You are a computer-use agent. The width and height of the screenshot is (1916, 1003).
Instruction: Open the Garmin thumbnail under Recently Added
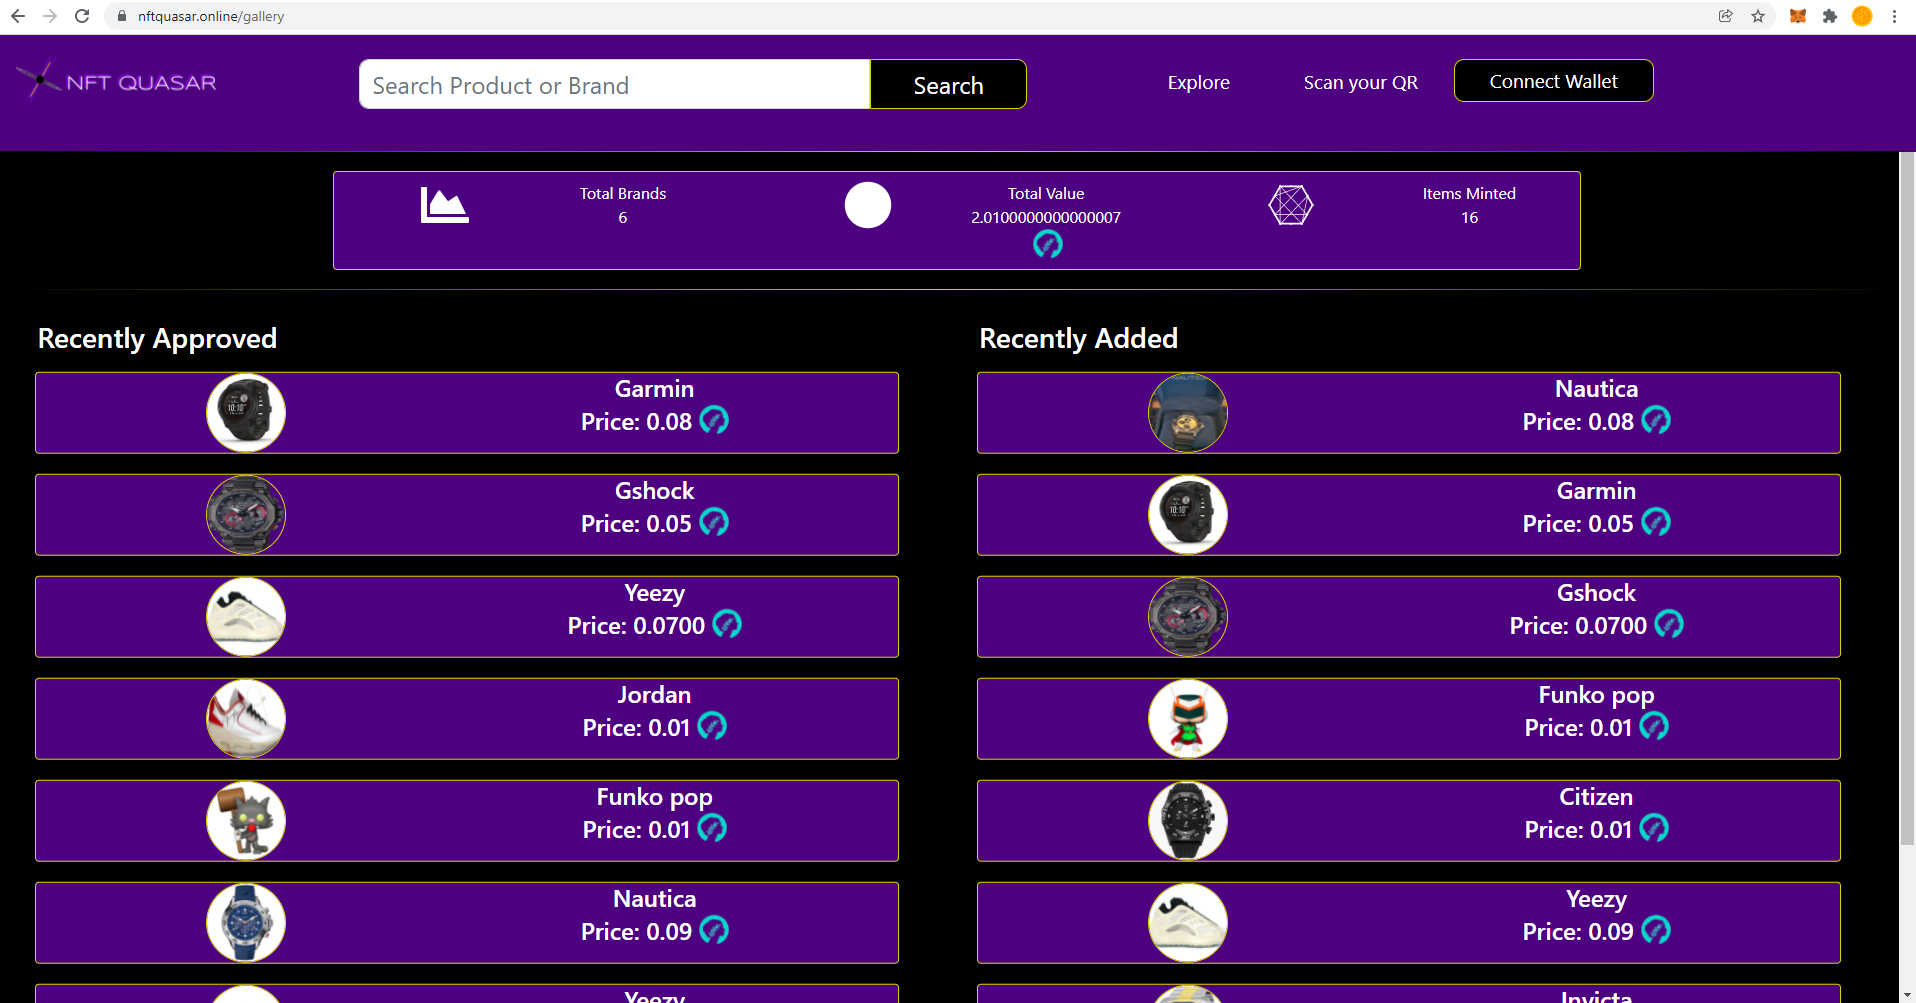tap(1188, 515)
